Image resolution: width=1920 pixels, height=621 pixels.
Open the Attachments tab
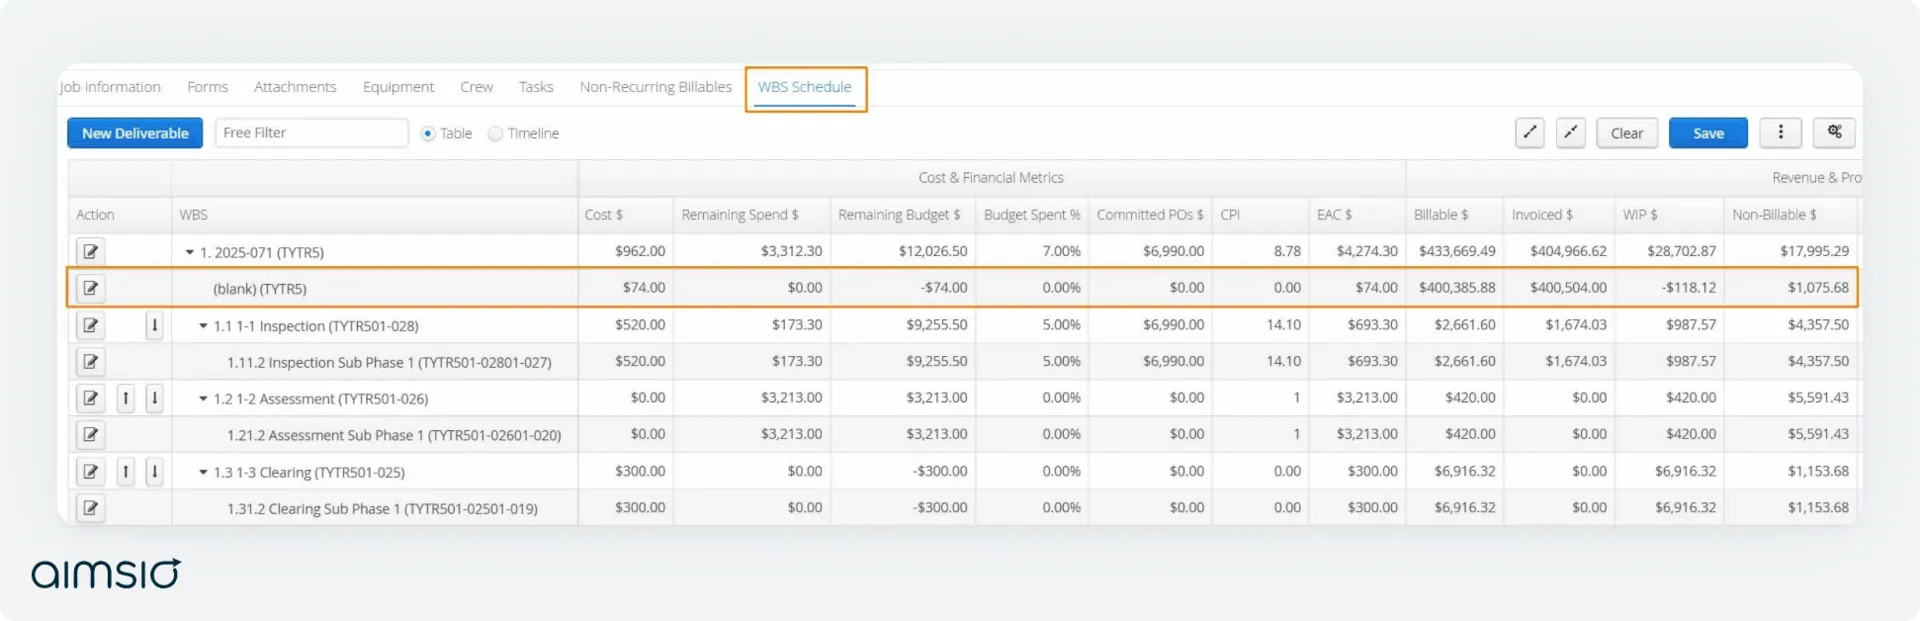click(x=295, y=87)
